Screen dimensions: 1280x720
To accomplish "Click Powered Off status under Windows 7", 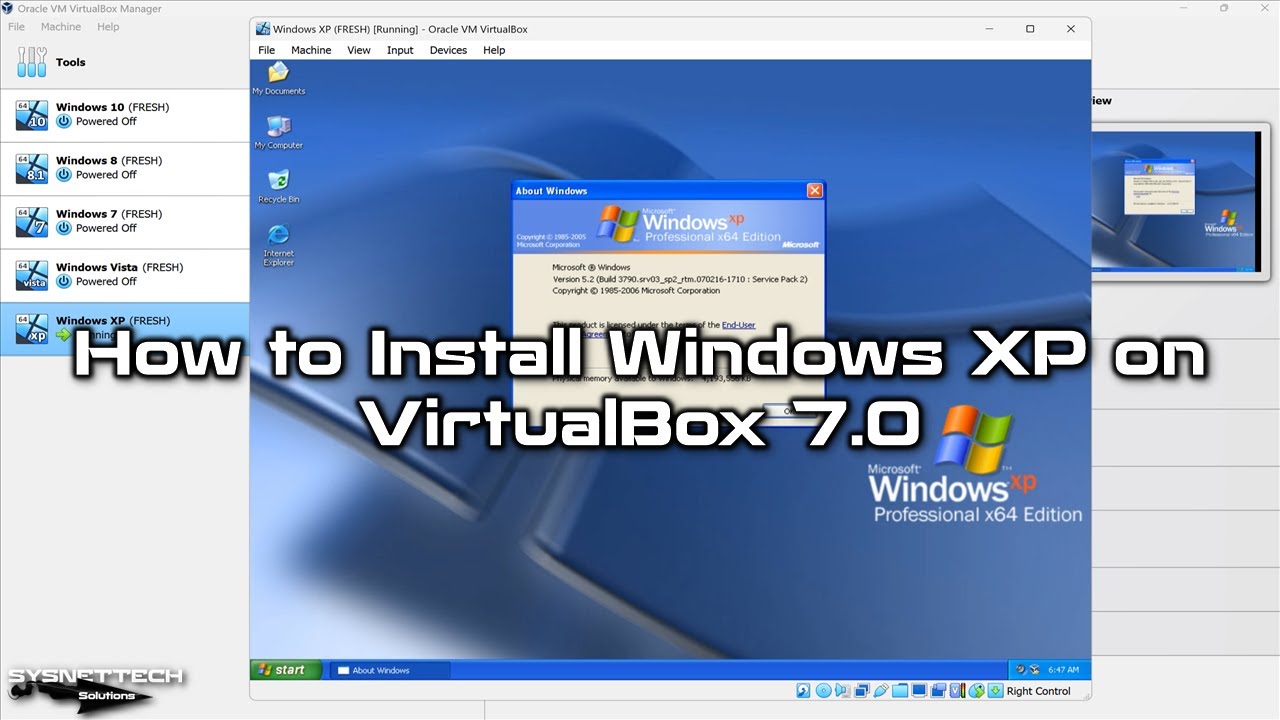I will pos(106,228).
